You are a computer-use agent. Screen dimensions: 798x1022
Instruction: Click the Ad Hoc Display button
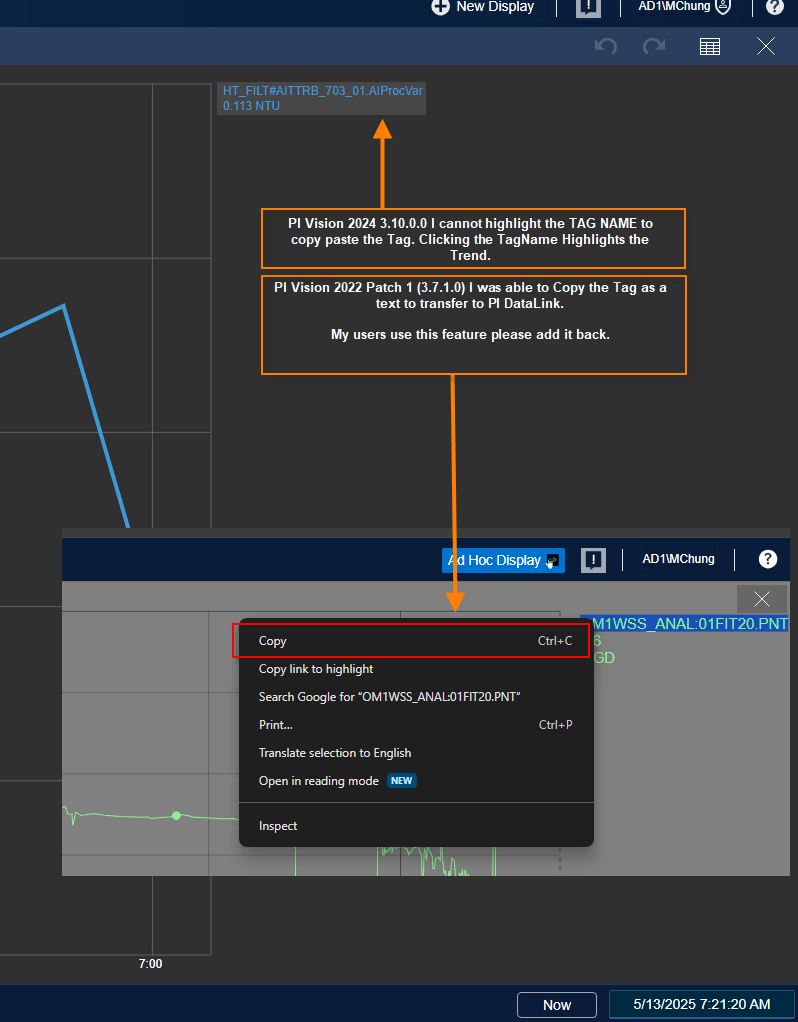(x=503, y=560)
